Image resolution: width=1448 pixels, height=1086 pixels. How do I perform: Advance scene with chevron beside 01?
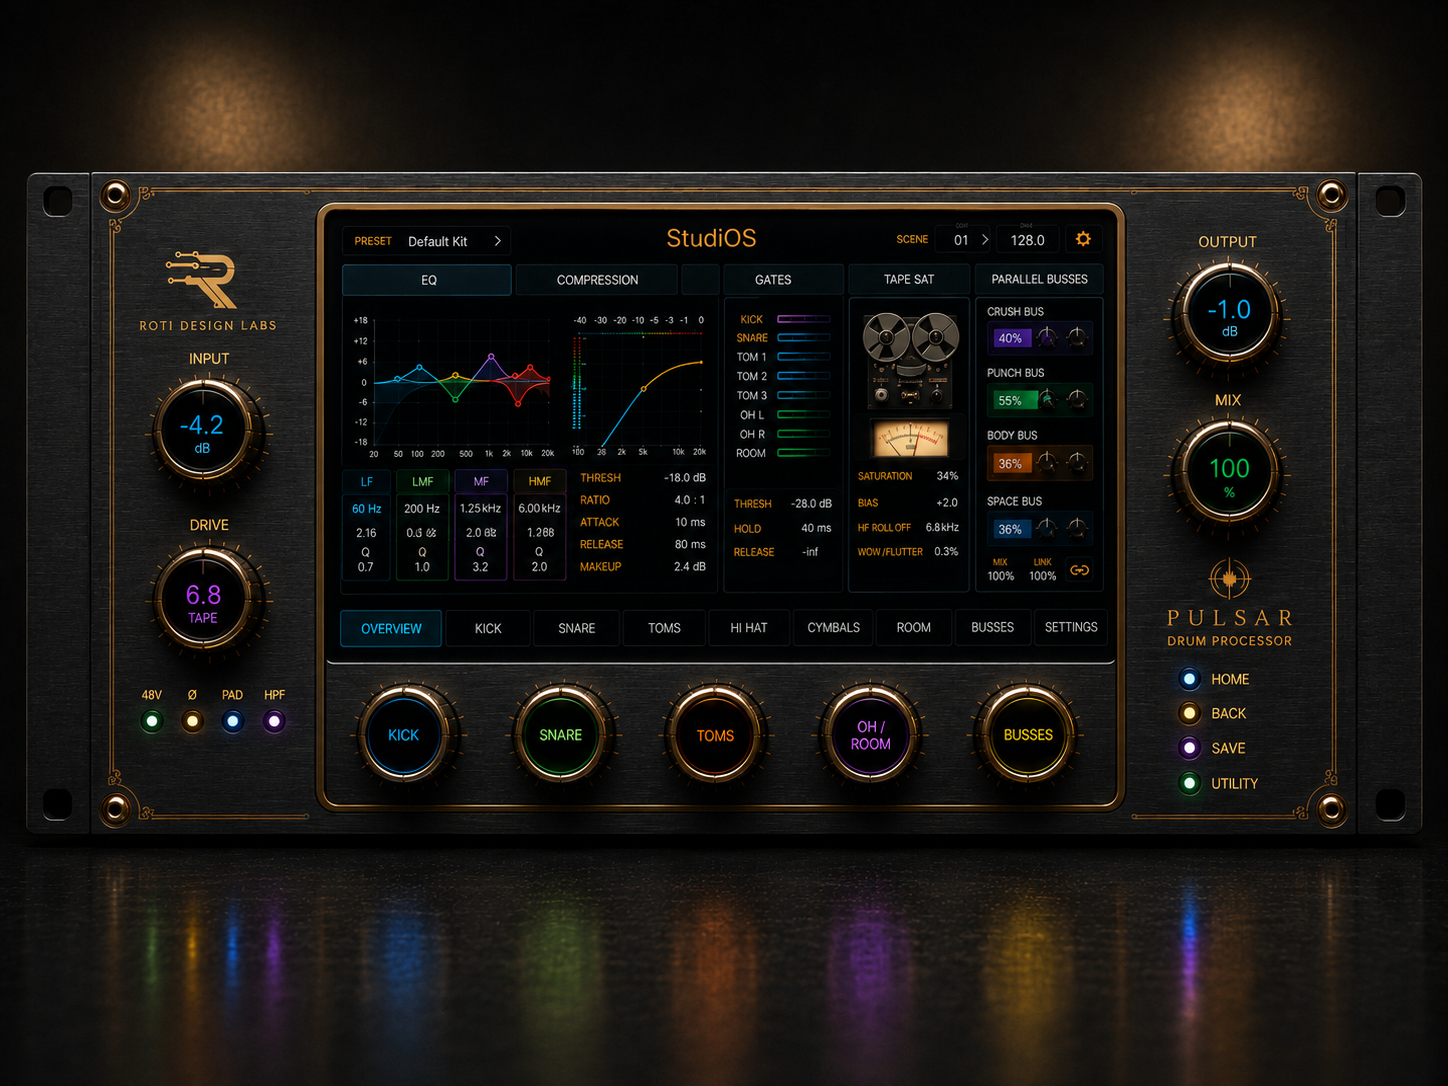click(985, 240)
